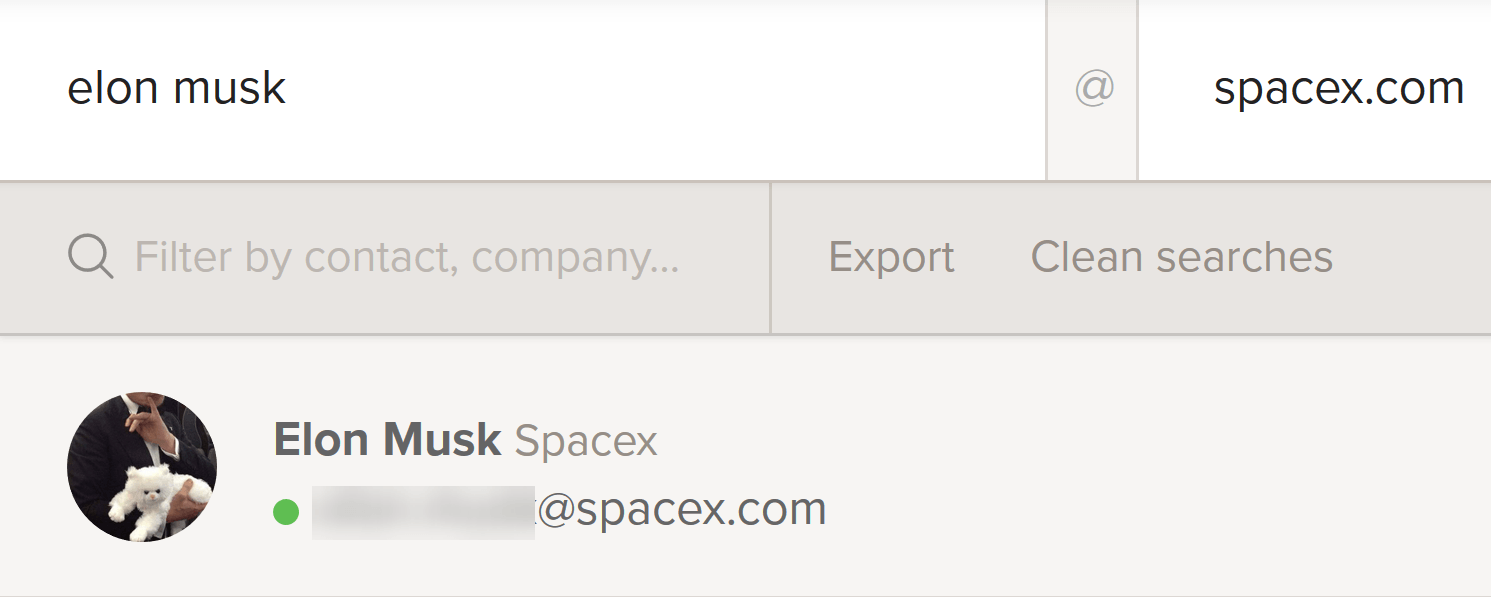
Task: Click the magnifier icon in the filter bar
Action: [90, 257]
